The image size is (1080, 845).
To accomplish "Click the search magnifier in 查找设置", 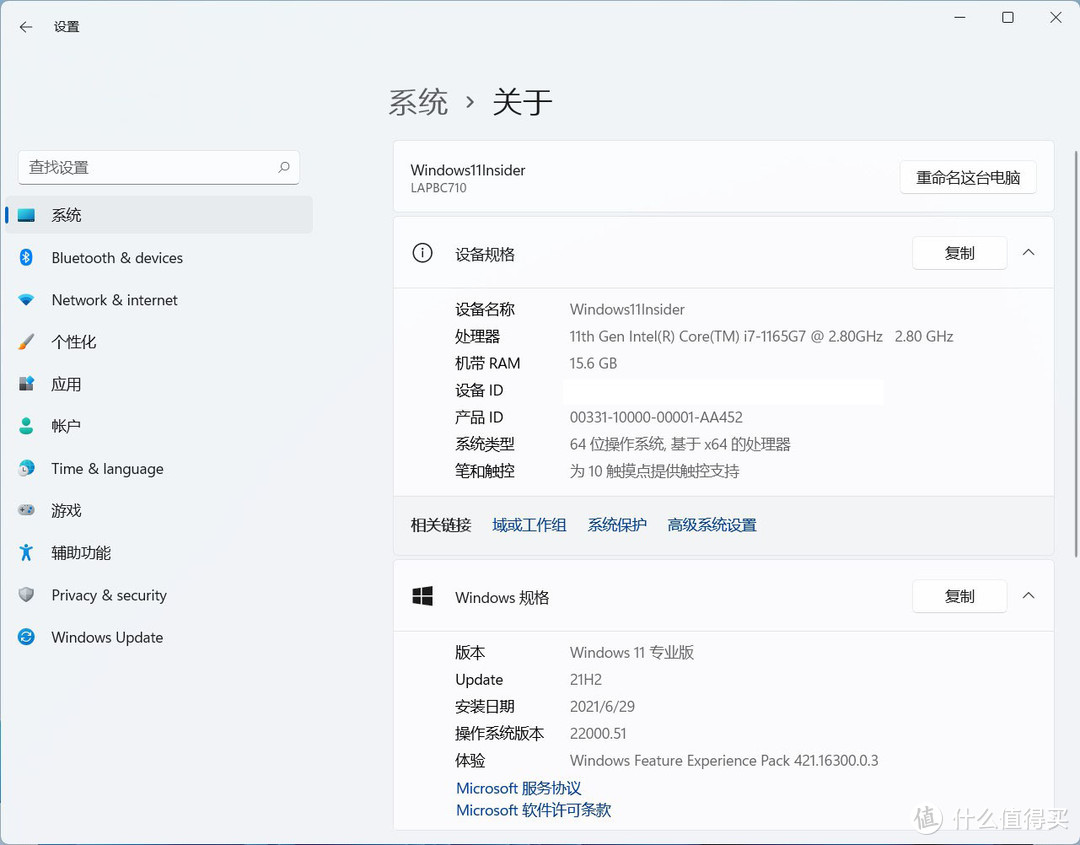I will 285,167.
